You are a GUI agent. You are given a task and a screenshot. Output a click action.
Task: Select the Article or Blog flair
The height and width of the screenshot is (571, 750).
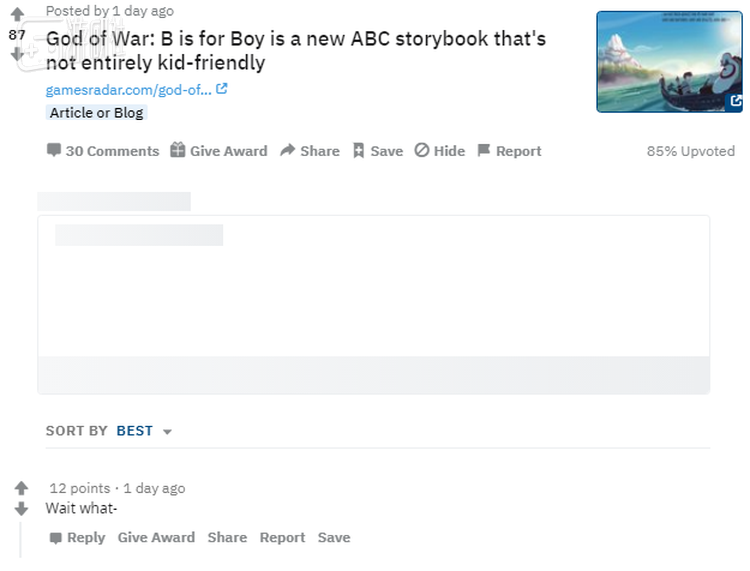[x=96, y=113]
